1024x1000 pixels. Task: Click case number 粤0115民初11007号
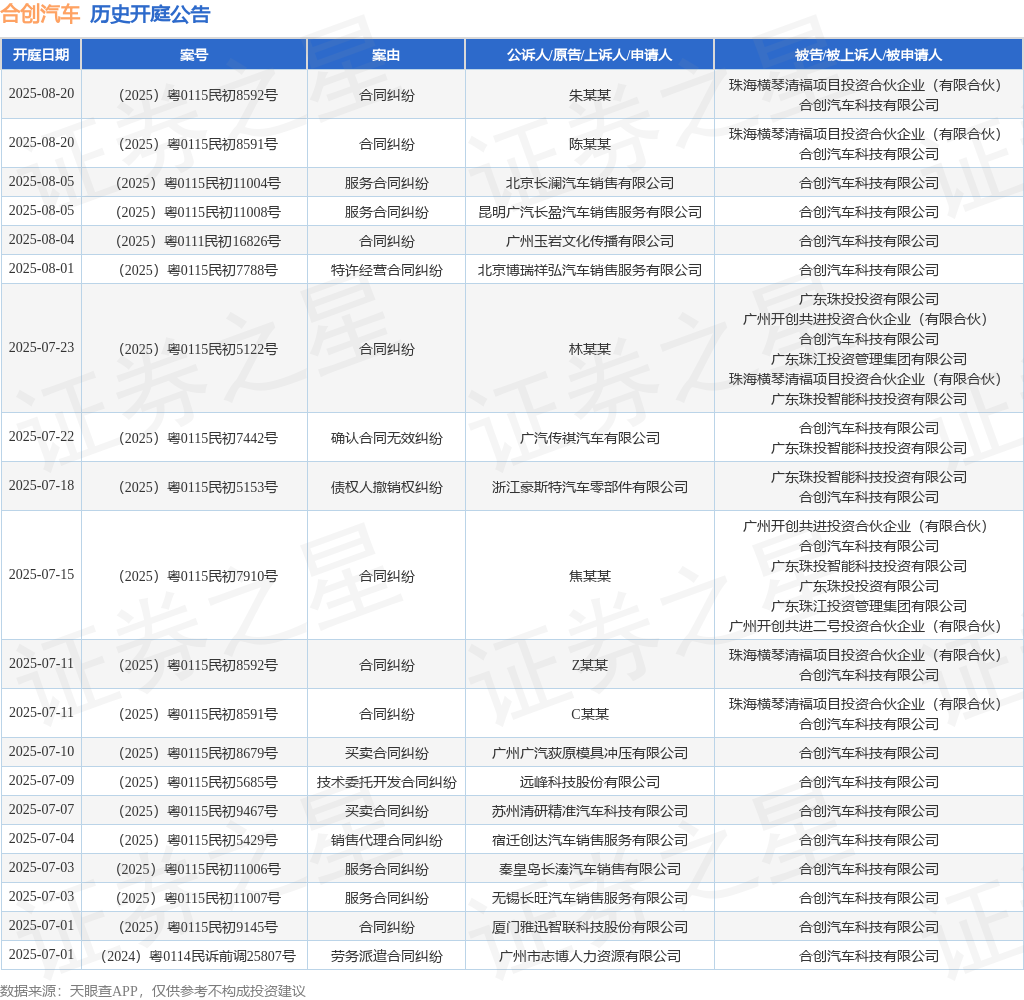click(x=198, y=898)
